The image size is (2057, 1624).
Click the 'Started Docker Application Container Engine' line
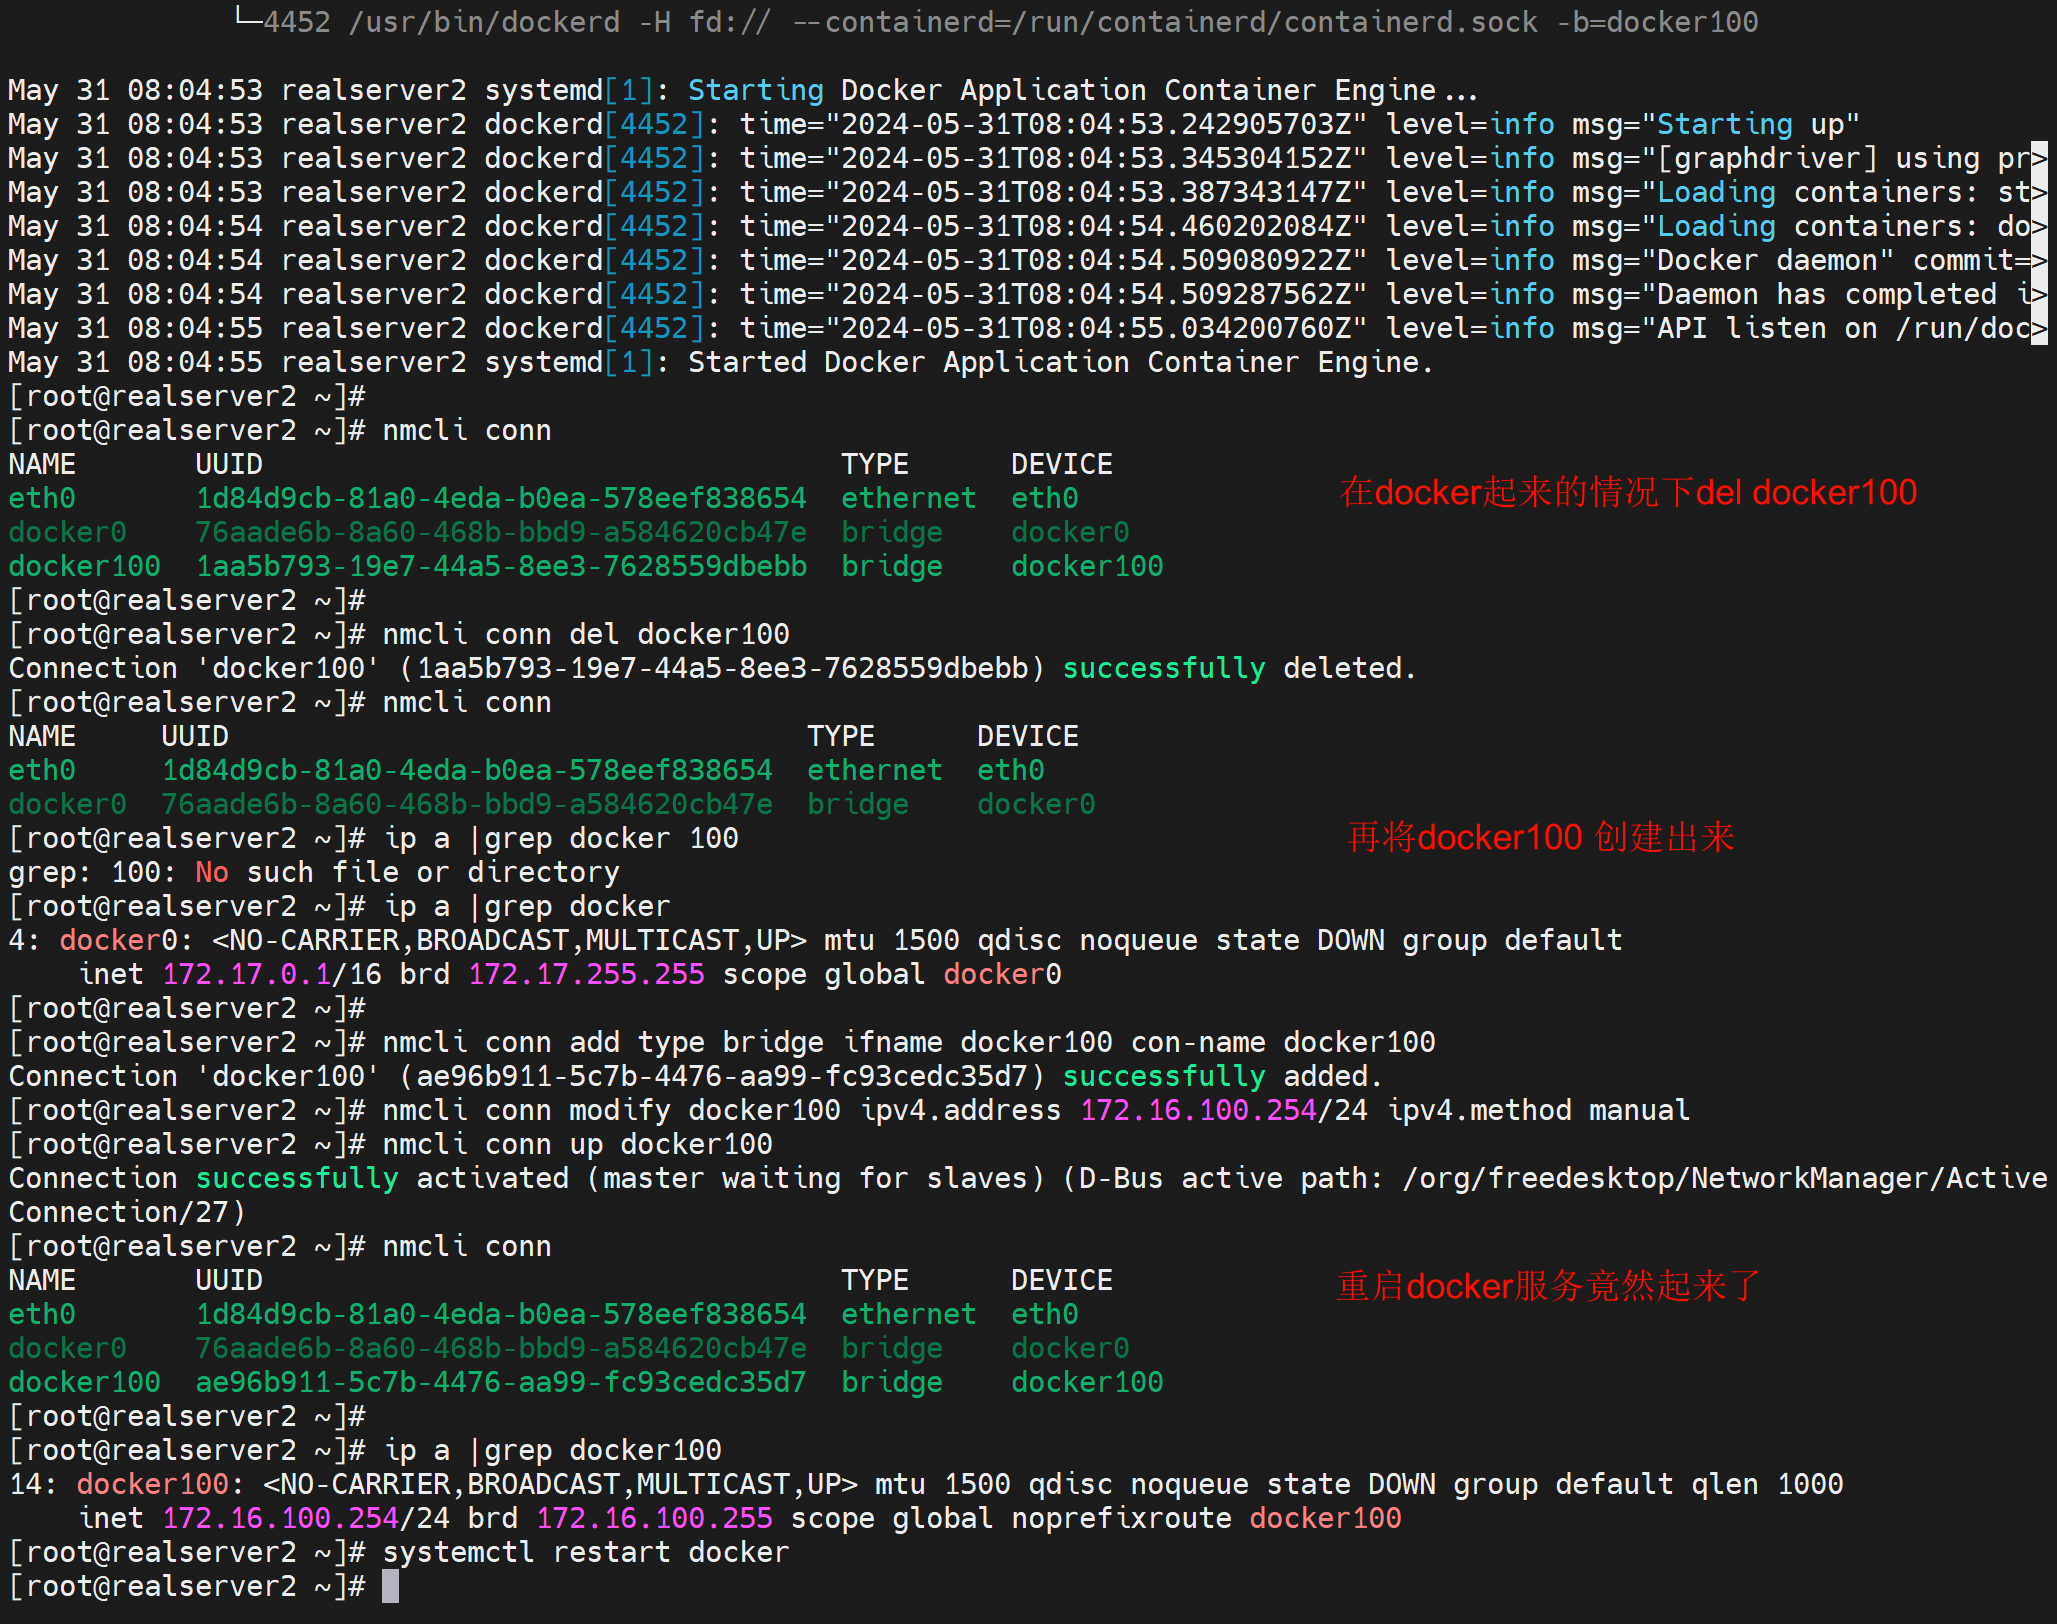tap(1060, 363)
